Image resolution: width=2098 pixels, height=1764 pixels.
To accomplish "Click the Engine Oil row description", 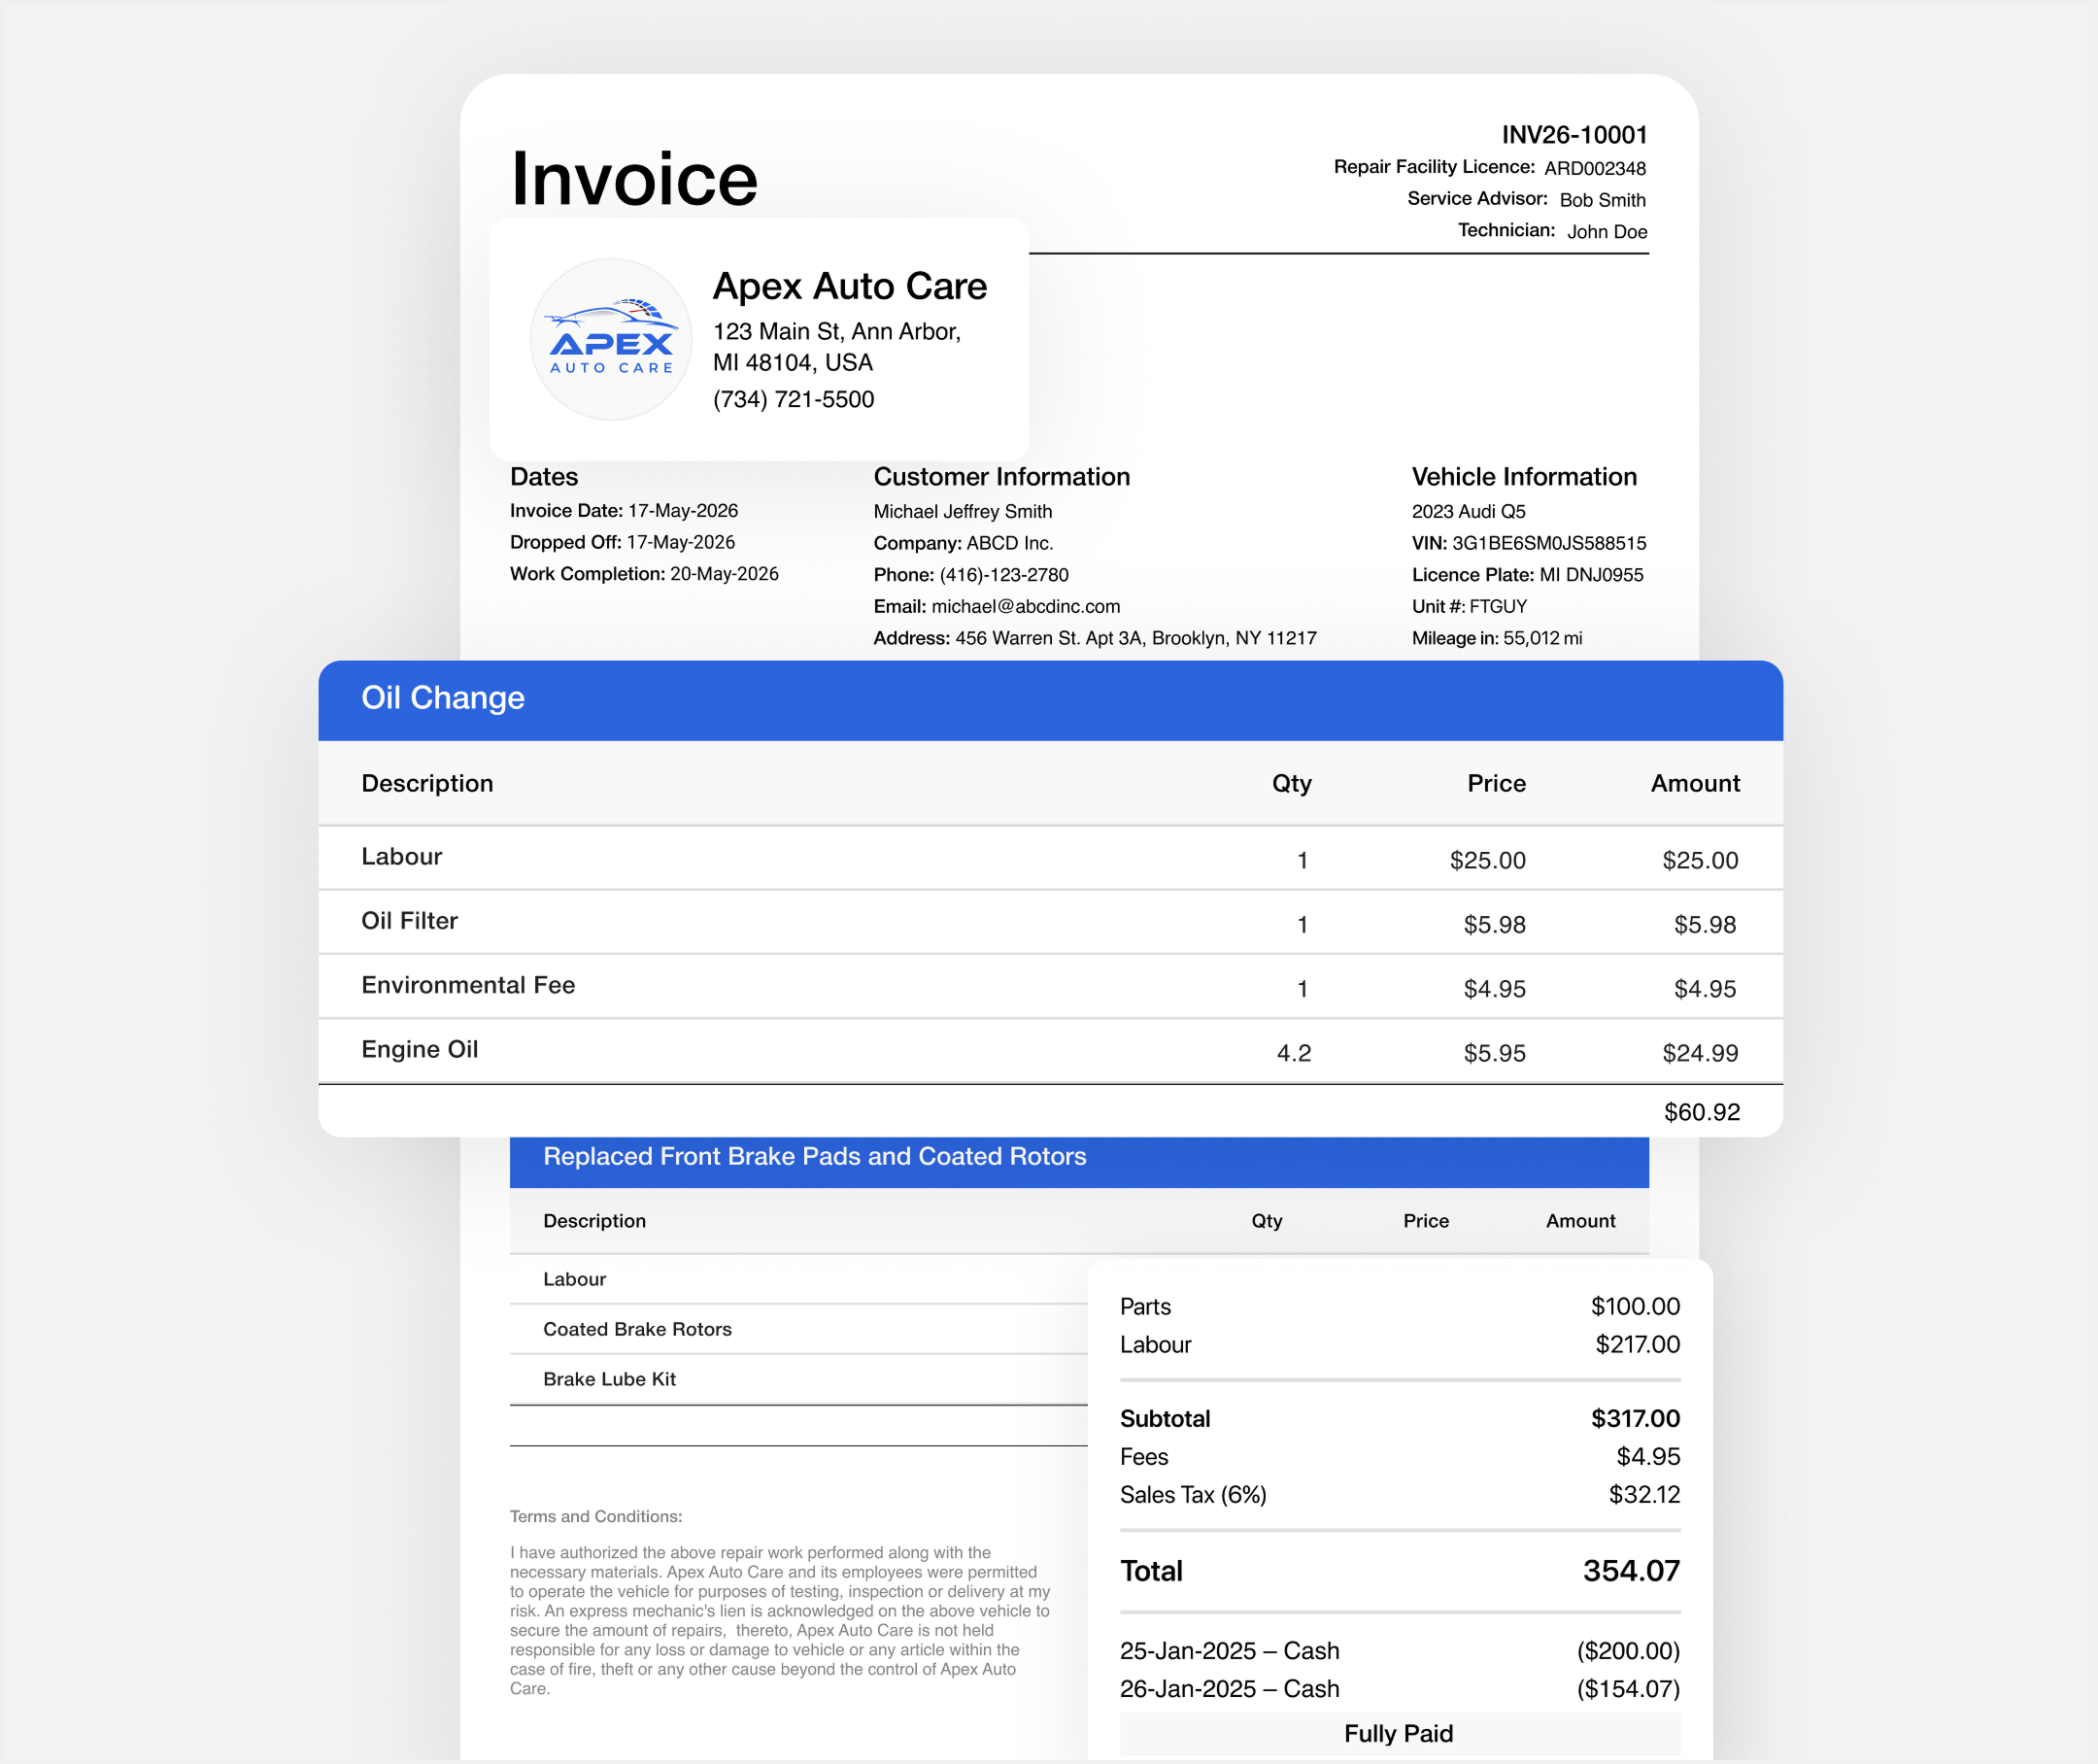I will 419,1050.
